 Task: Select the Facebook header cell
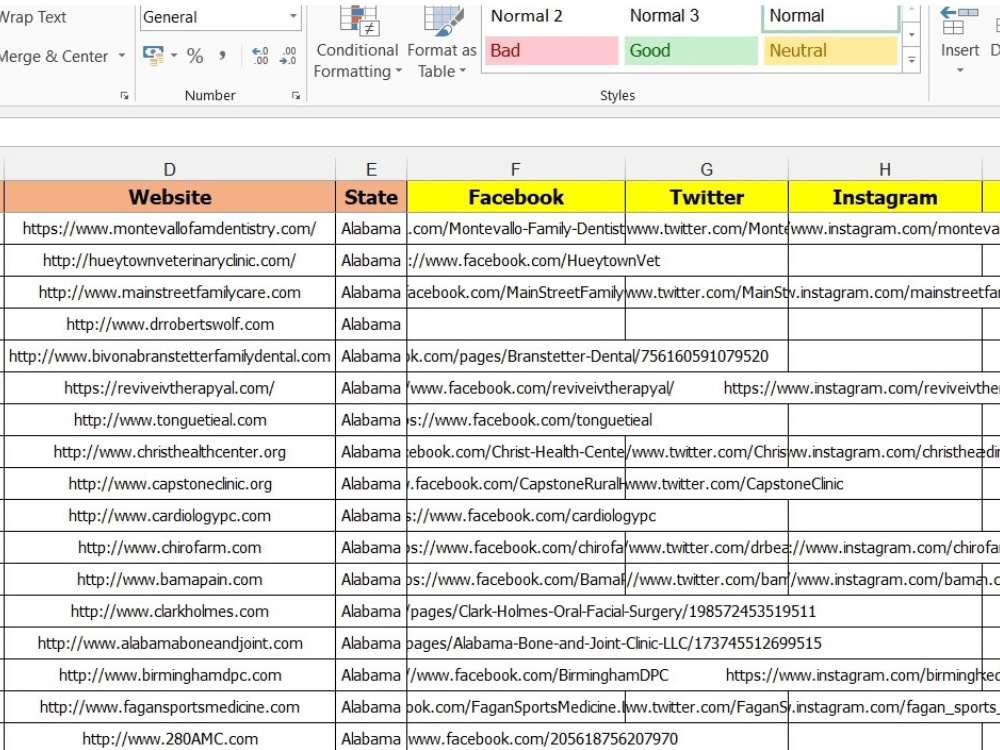(x=516, y=197)
